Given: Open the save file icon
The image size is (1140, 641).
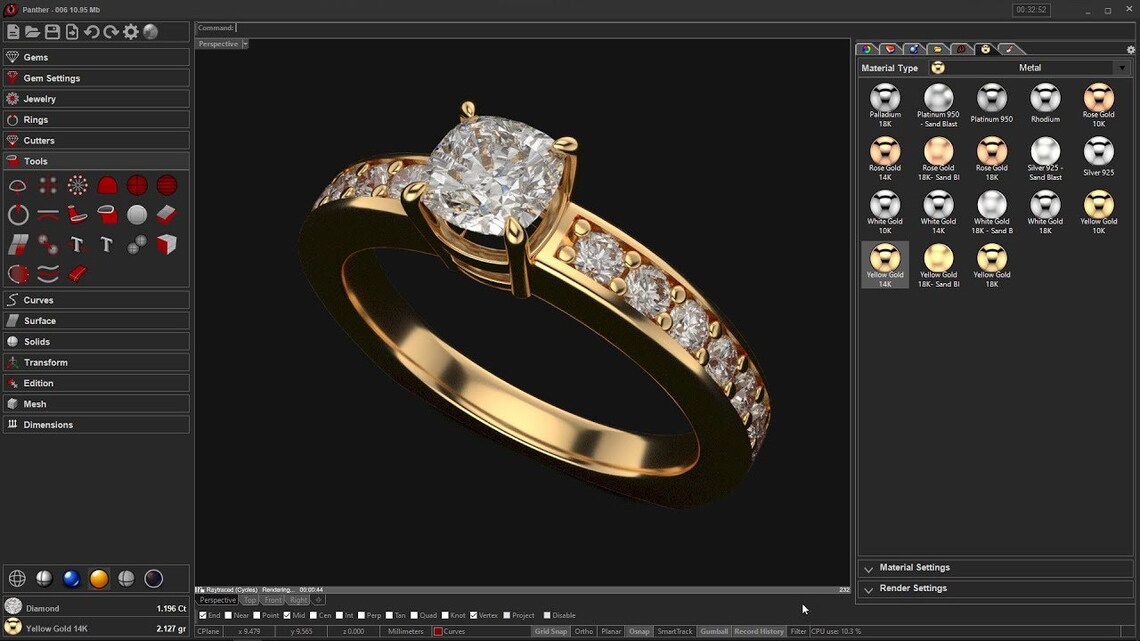Looking at the screenshot, I should click(52, 31).
